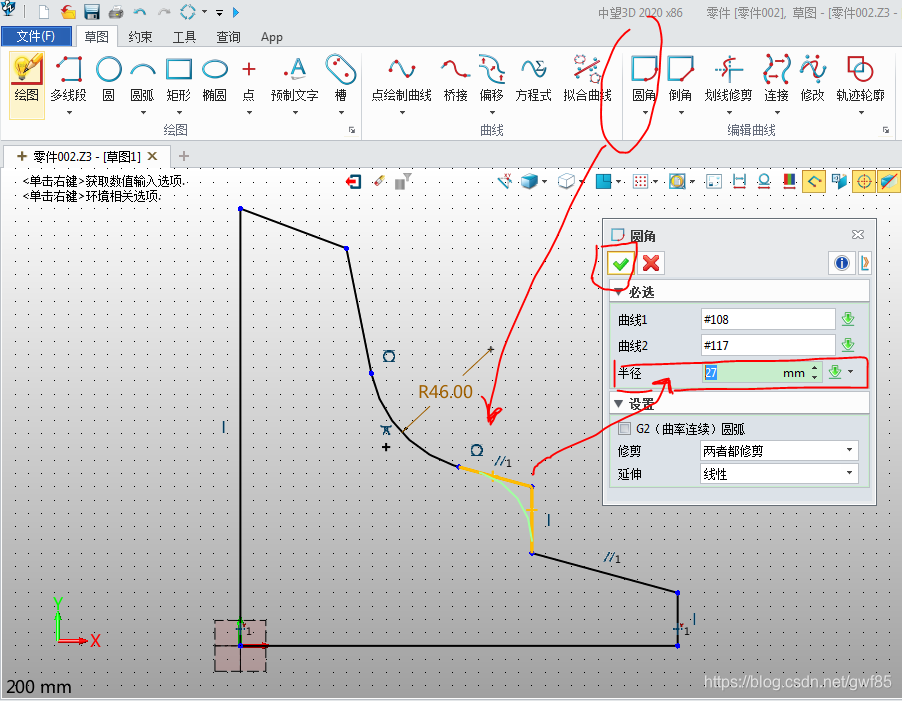Click the 划线修剪 trim tool
This screenshot has width=902, height=701.
click(727, 79)
